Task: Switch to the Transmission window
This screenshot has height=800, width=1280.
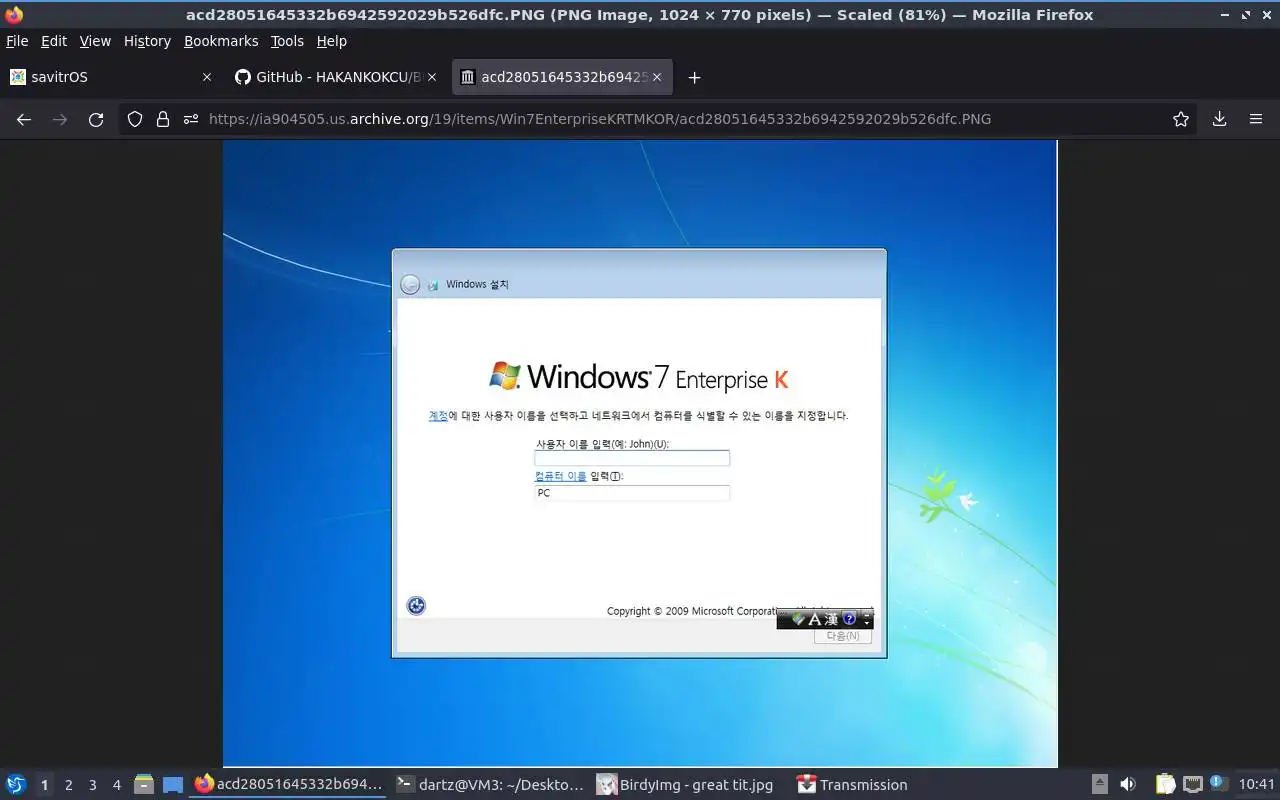Action: [853, 785]
